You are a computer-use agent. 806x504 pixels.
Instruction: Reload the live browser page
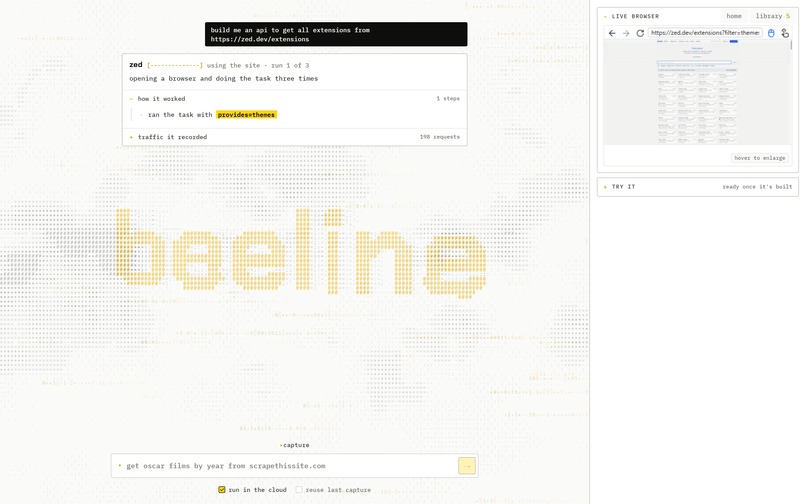coord(640,33)
